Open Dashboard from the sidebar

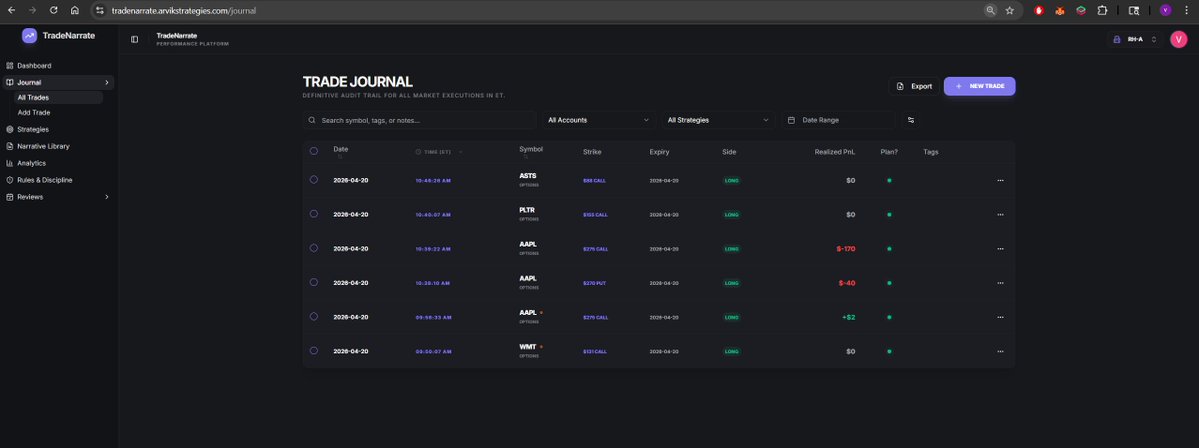34,66
